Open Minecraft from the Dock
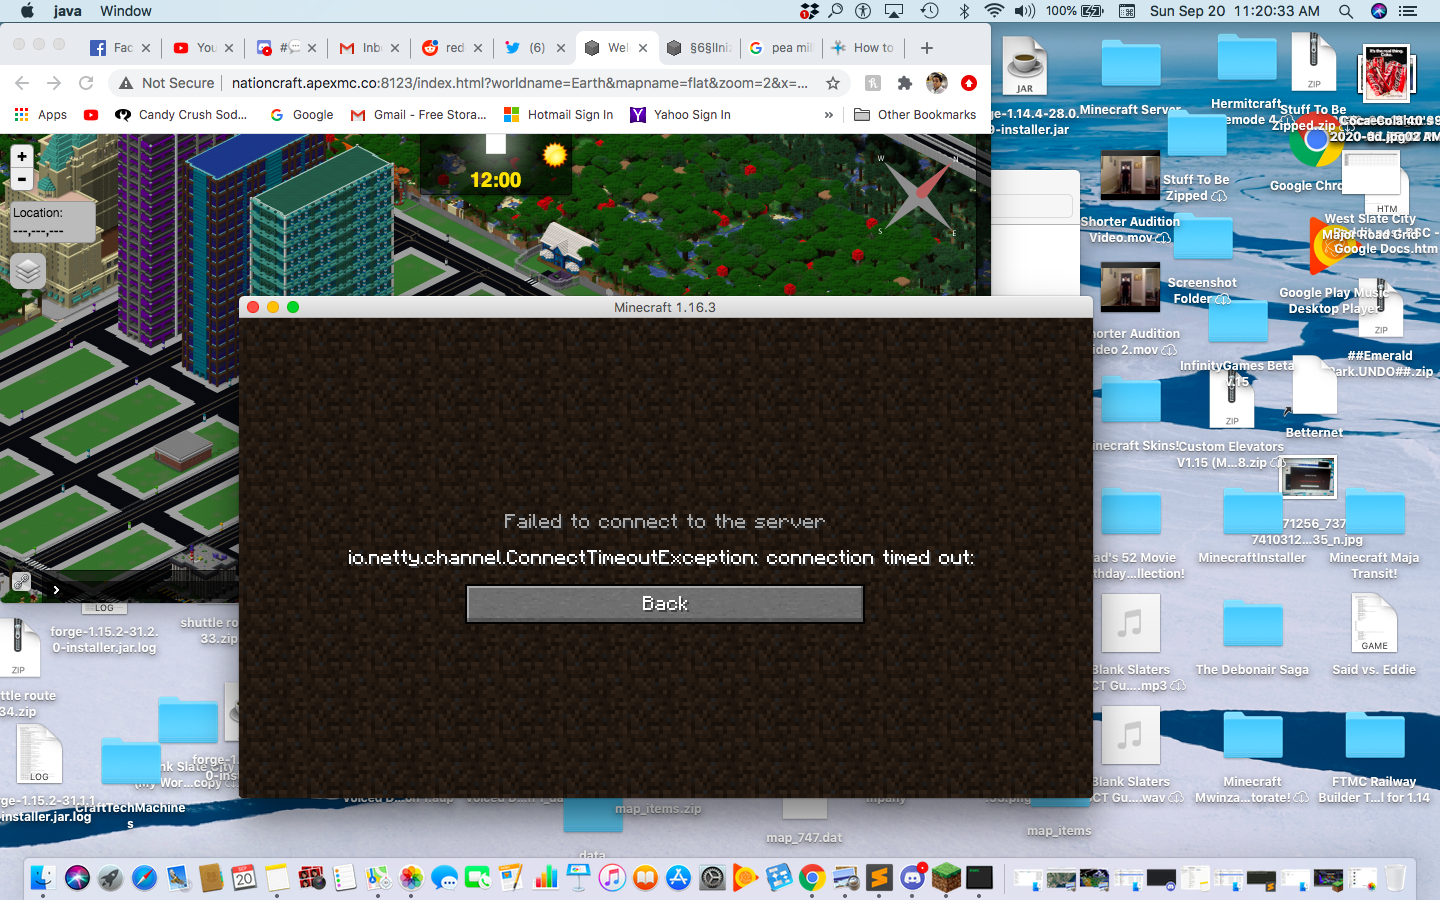Screen dimensions: 1440x900 coord(946,878)
